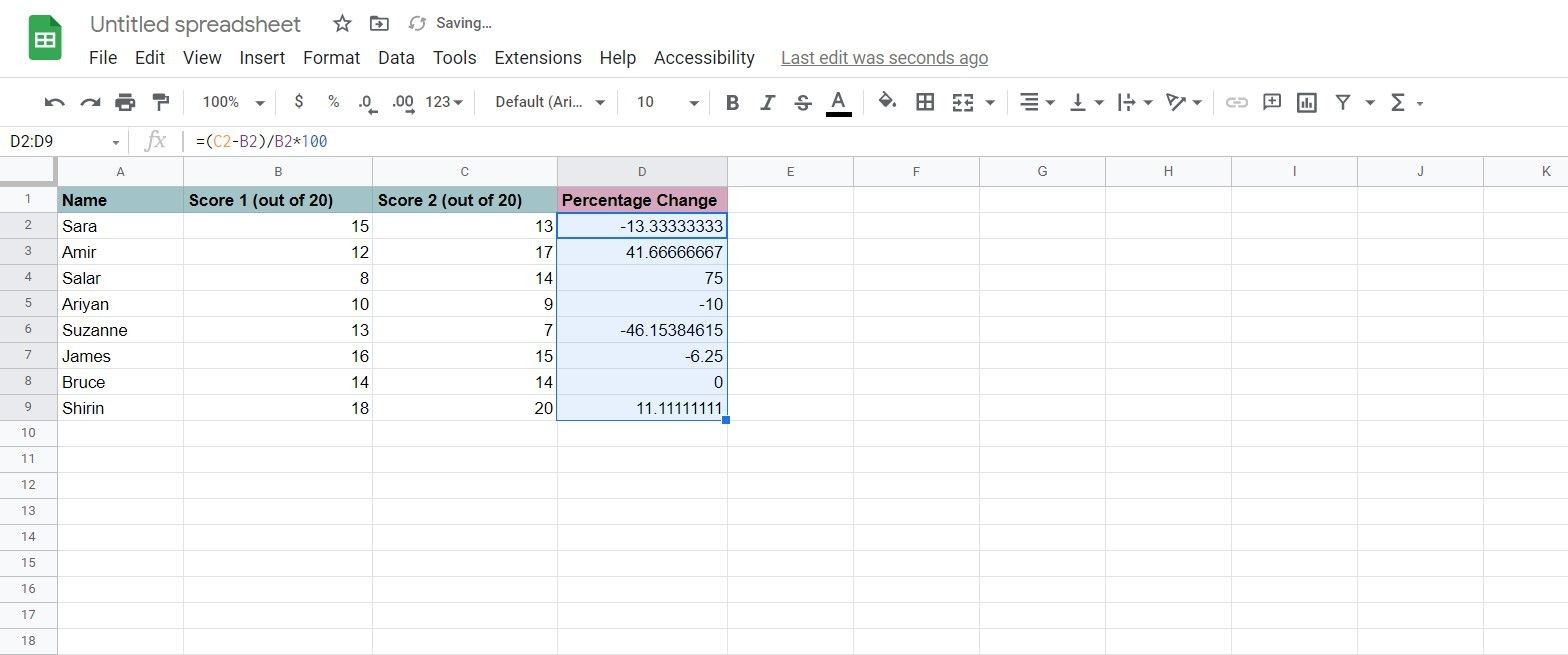Viewport: 1568px width, 655px height.
Task: Open the Last edit was seconds ago link
Action: point(884,58)
